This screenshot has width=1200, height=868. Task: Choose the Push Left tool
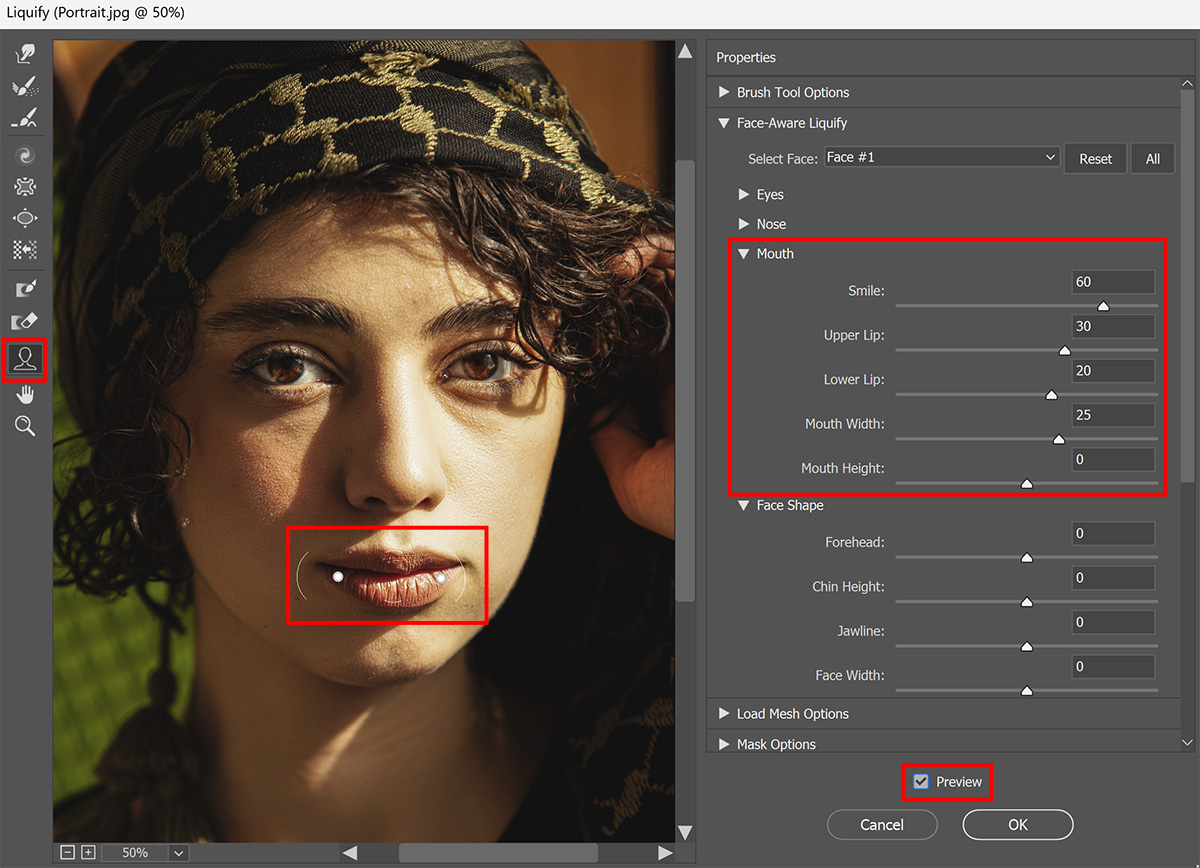pos(25,250)
